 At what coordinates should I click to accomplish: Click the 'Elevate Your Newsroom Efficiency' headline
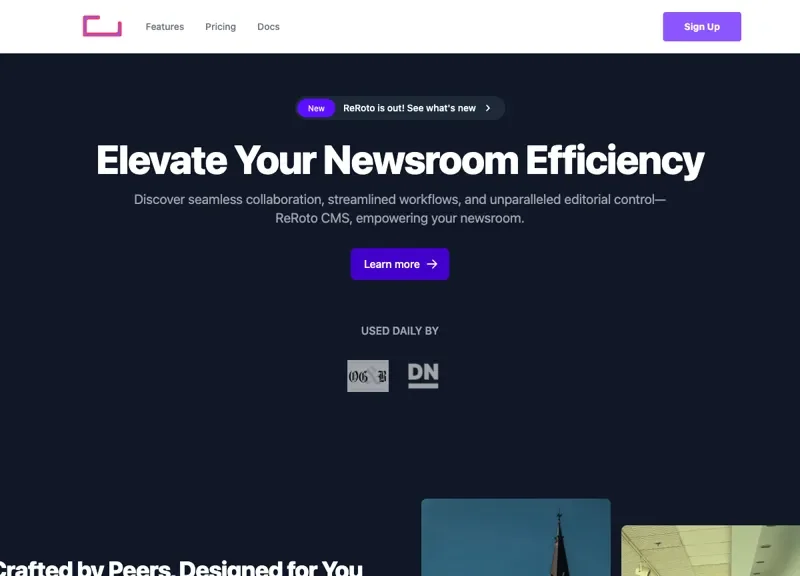coord(400,160)
